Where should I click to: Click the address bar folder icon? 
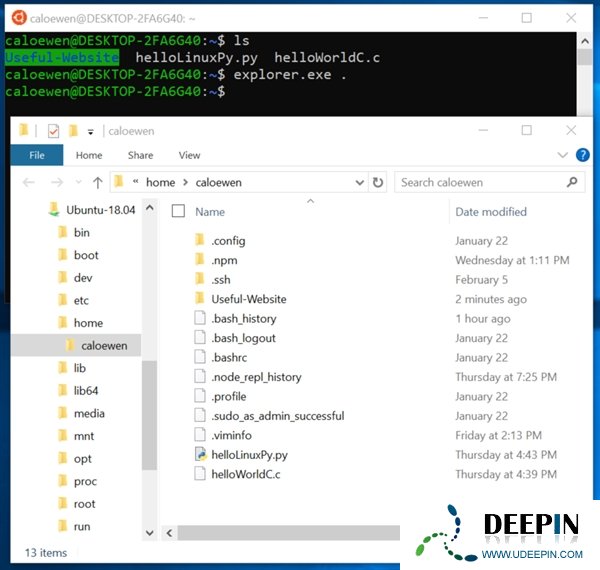[119, 181]
